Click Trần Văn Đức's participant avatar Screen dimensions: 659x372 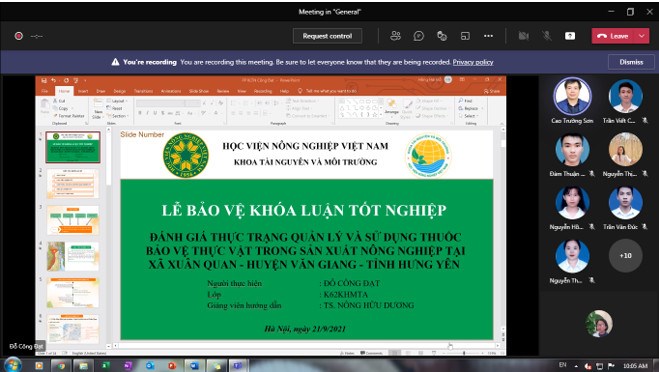[x=625, y=203]
